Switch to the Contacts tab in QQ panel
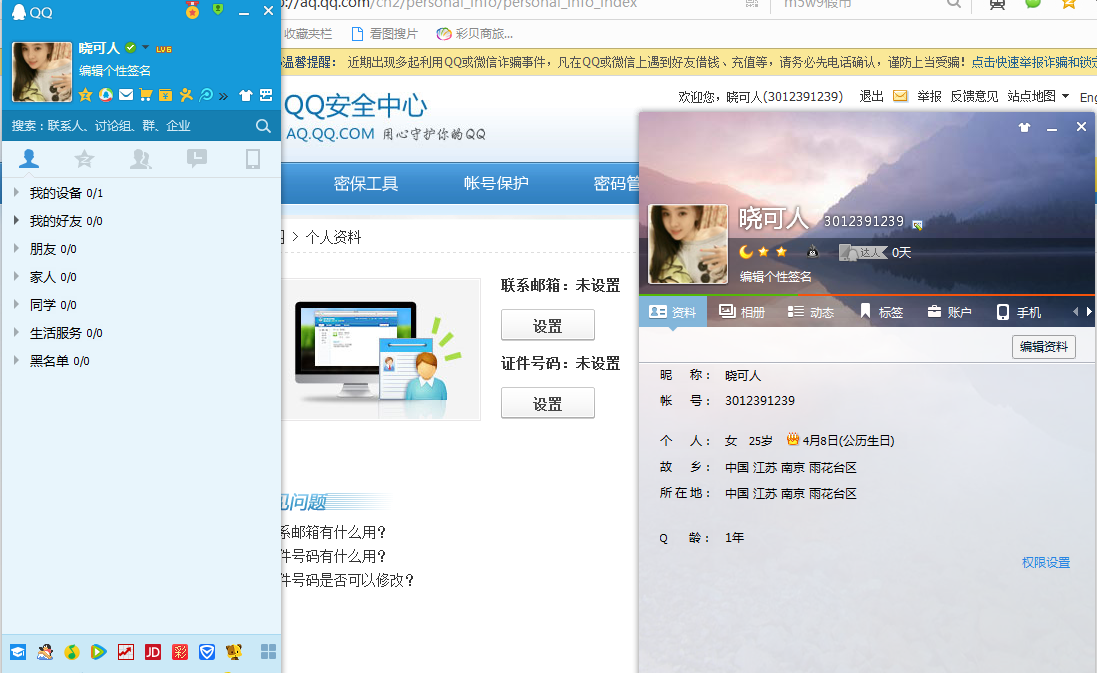Viewport: 1097px width, 673px height. 29,159
